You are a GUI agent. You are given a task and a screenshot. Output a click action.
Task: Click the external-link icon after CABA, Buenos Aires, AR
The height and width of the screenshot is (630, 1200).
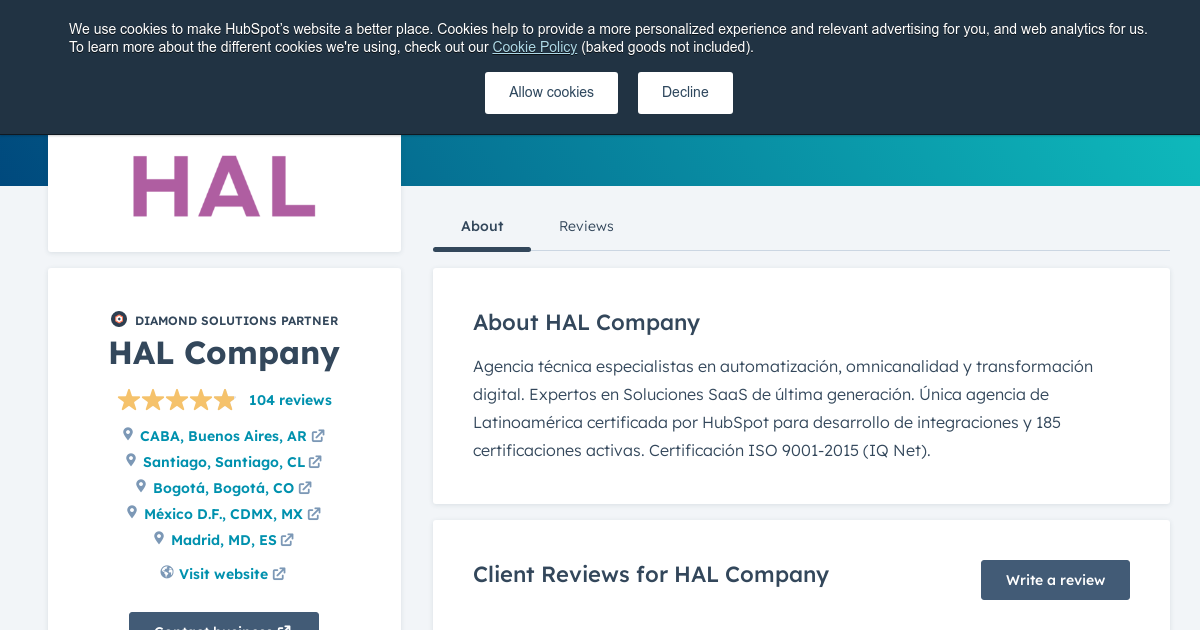(318, 435)
